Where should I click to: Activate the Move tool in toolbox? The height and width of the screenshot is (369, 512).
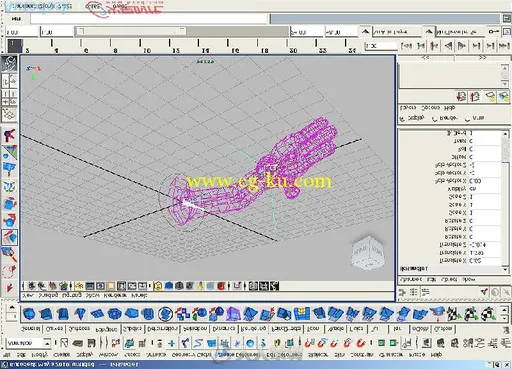pos(10,238)
